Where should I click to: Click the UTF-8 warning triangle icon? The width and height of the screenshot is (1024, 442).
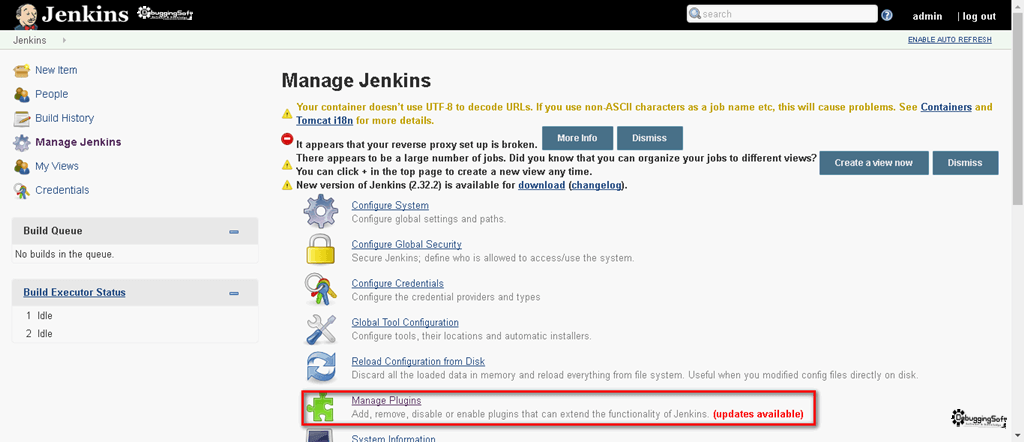[x=287, y=114]
